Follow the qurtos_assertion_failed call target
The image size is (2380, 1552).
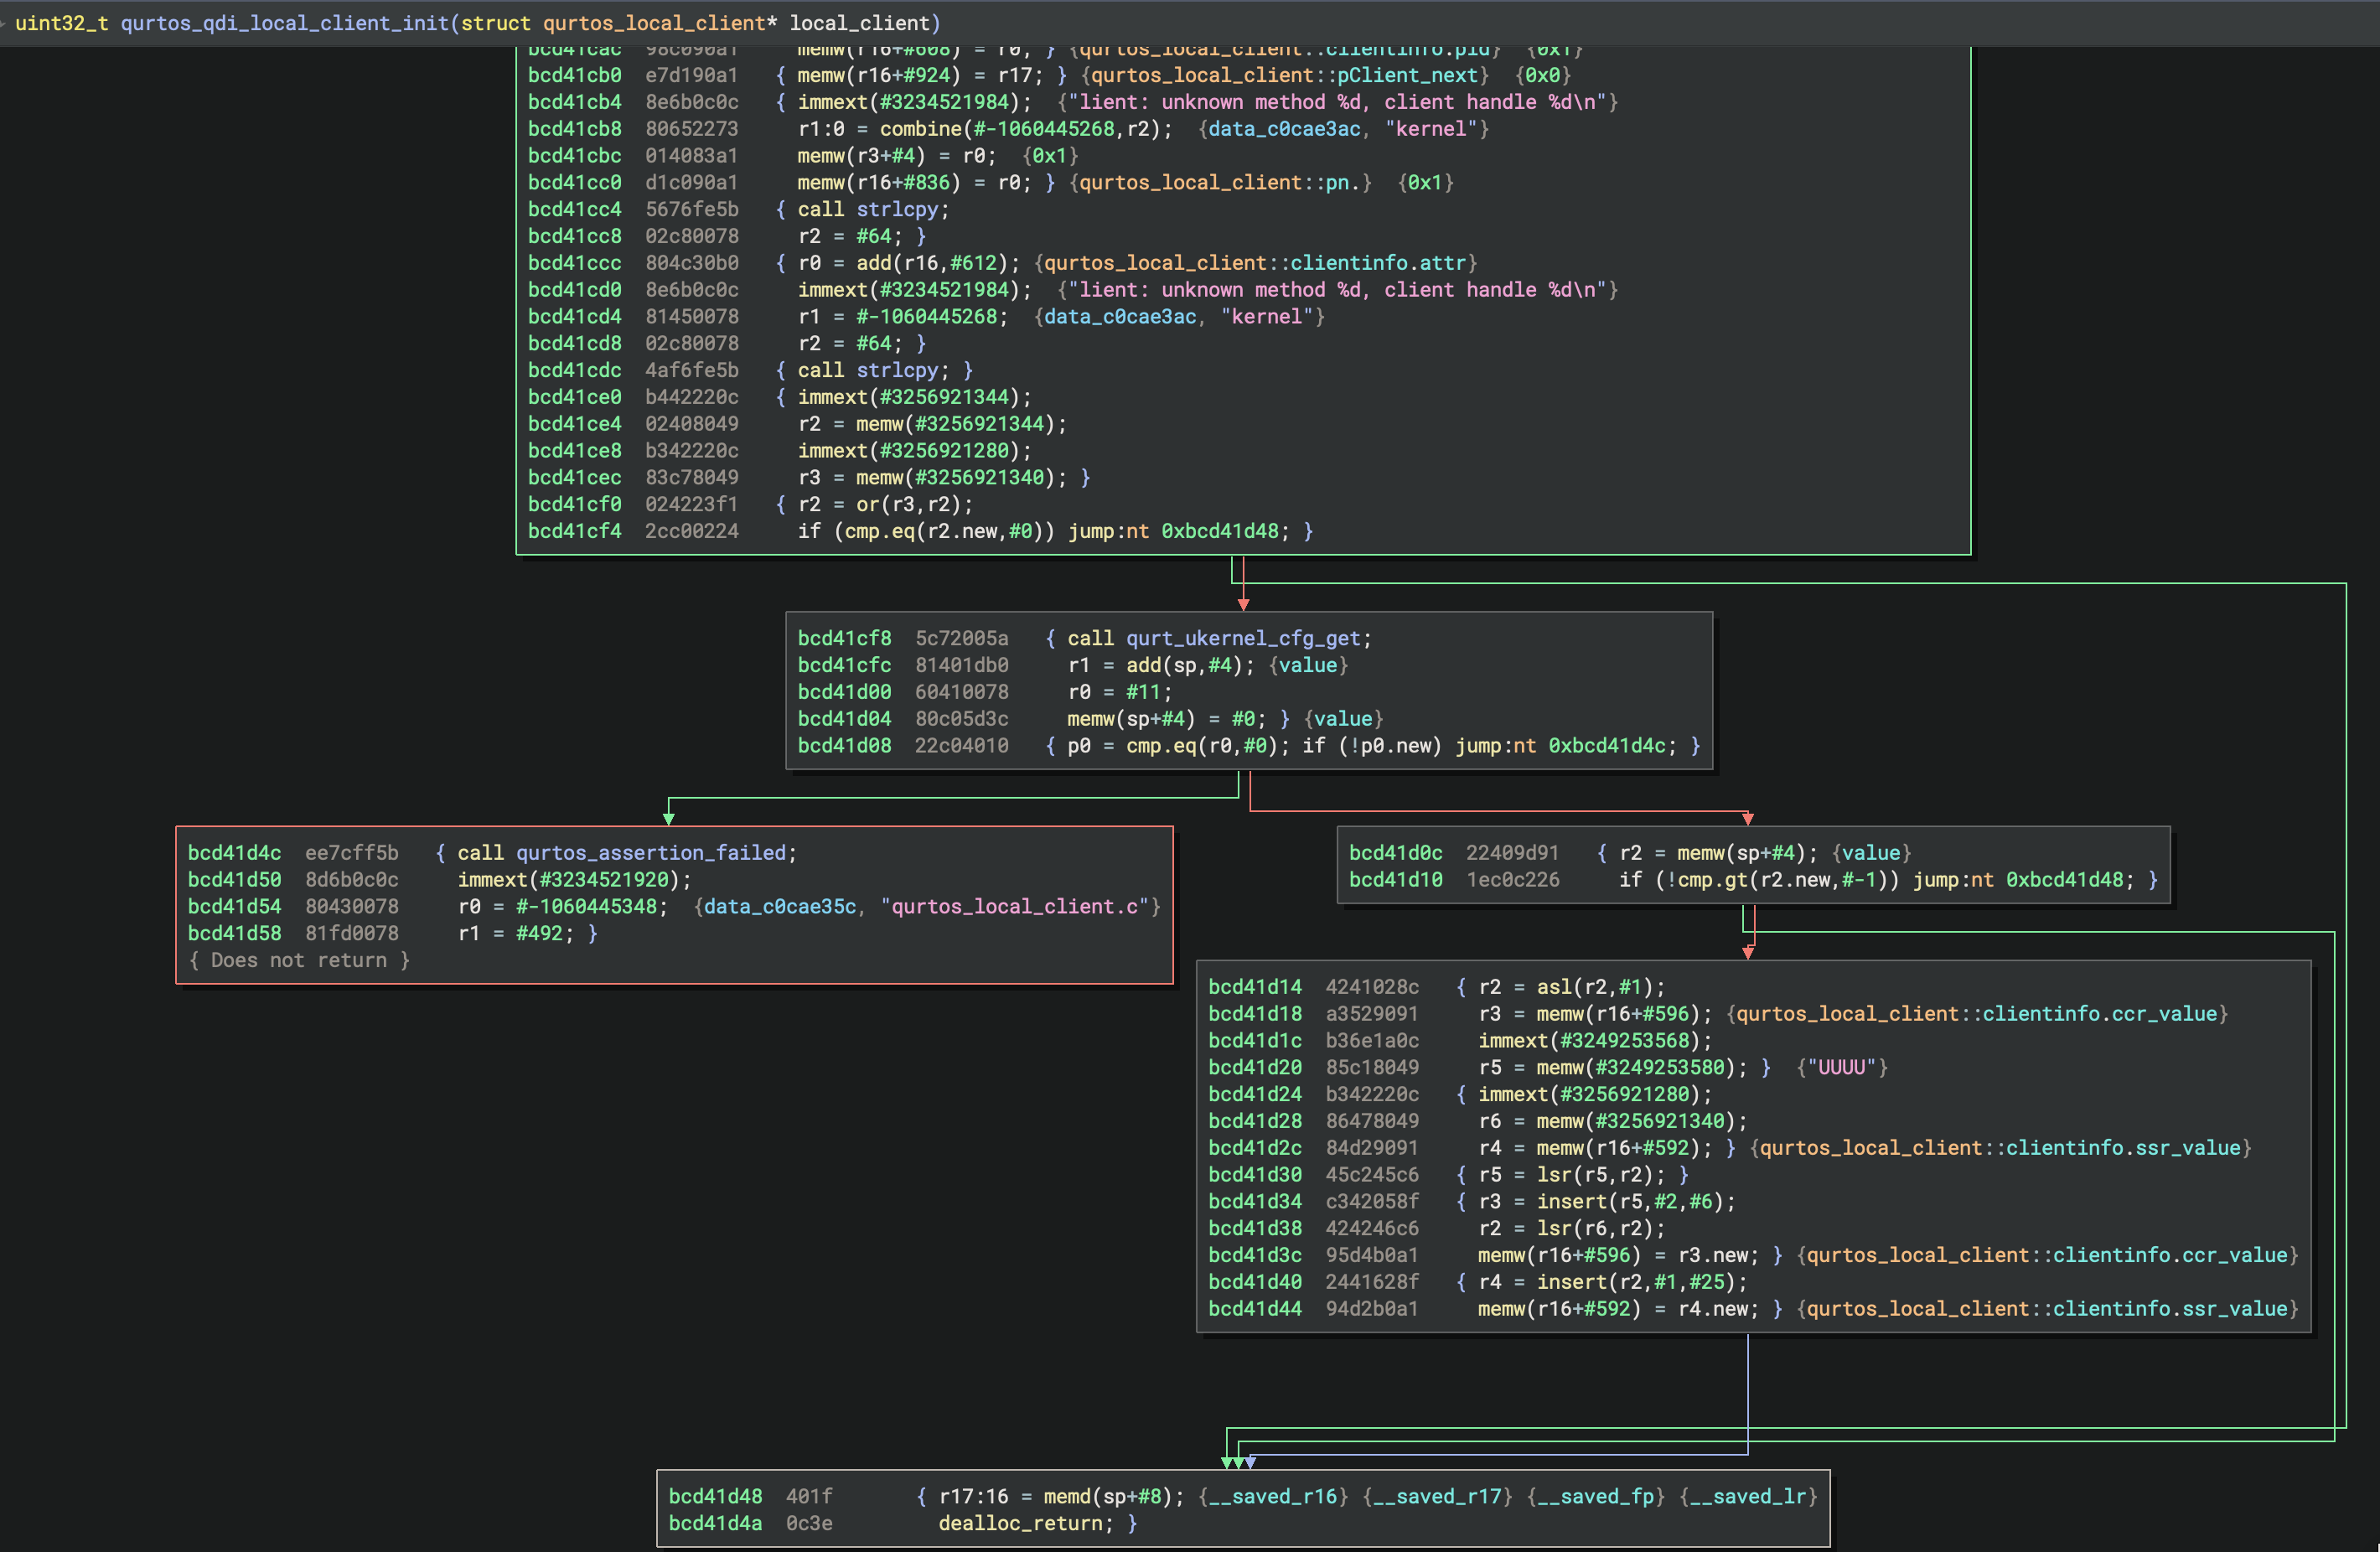(650, 852)
